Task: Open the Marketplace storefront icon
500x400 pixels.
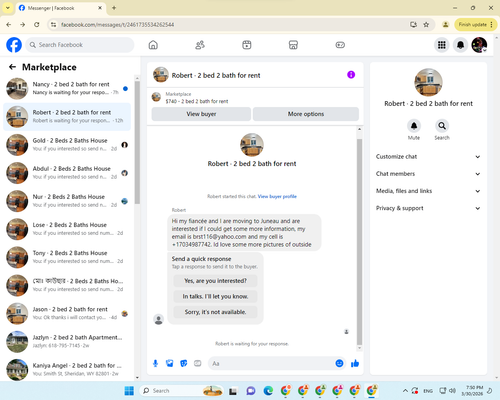Action: click(x=293, y=45)
